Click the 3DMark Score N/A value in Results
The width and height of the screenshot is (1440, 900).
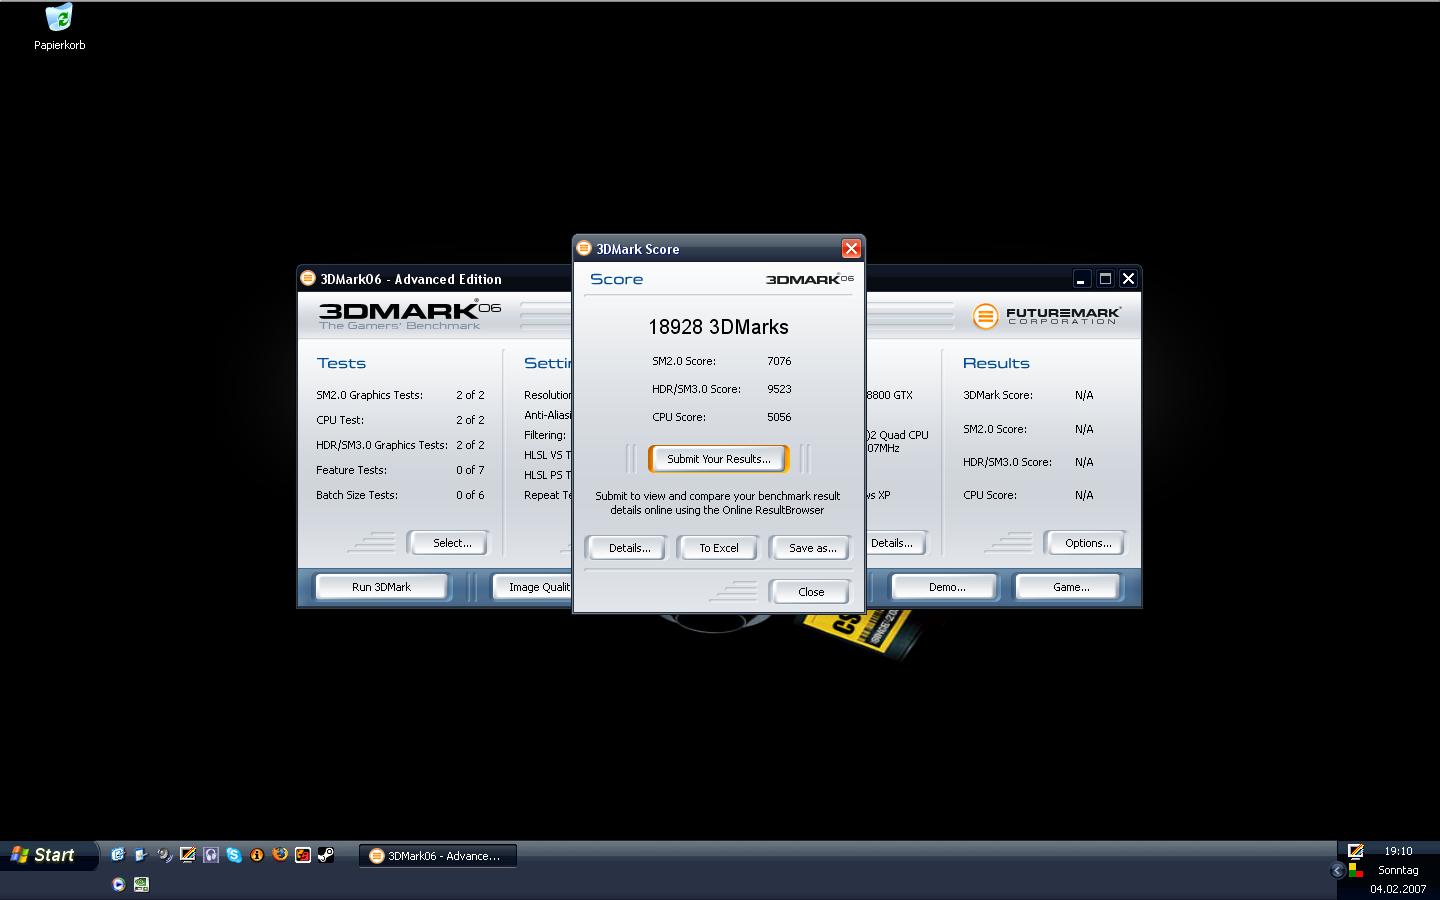(x=1084, y=395)
